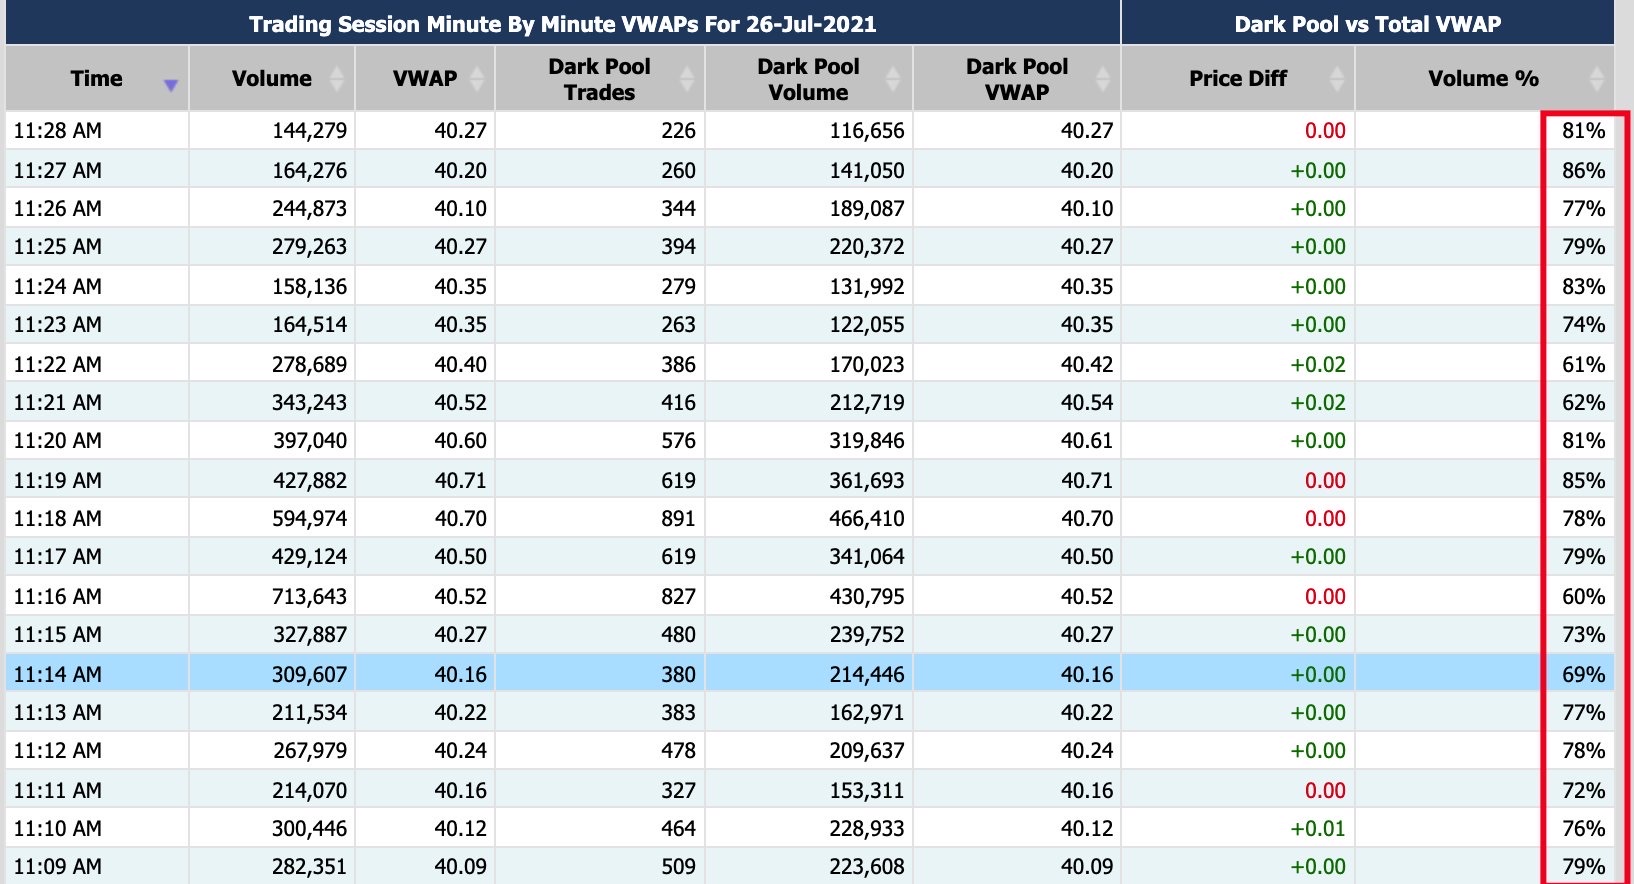Click the volume value 594,974
Image resolution: width=1634 pixels, height=884 pixels.
309,518
